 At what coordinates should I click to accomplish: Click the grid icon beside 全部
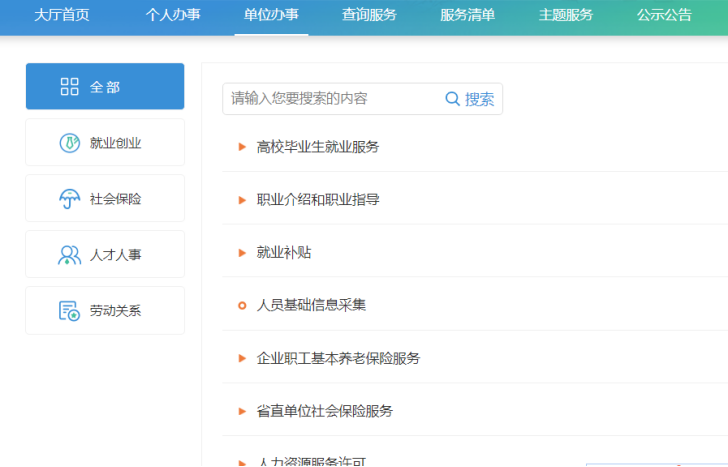(x=69, y=87)
